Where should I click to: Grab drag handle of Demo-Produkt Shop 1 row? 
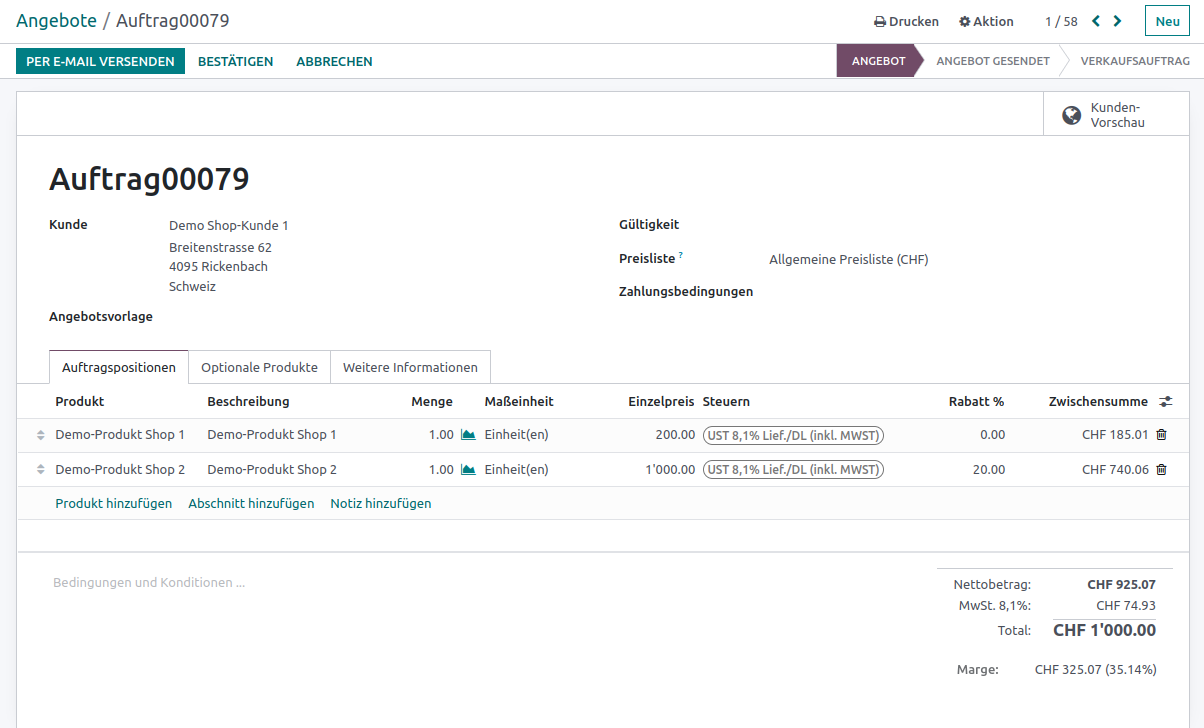pyautogui.click(x=41, y=435)
